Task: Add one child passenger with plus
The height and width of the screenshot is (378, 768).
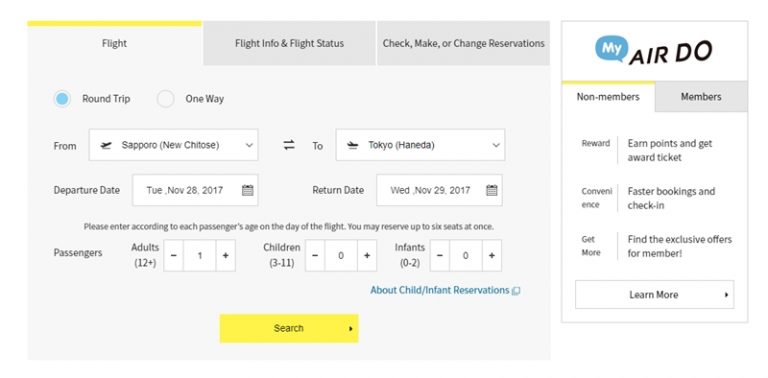Action: tap(367, 255)
